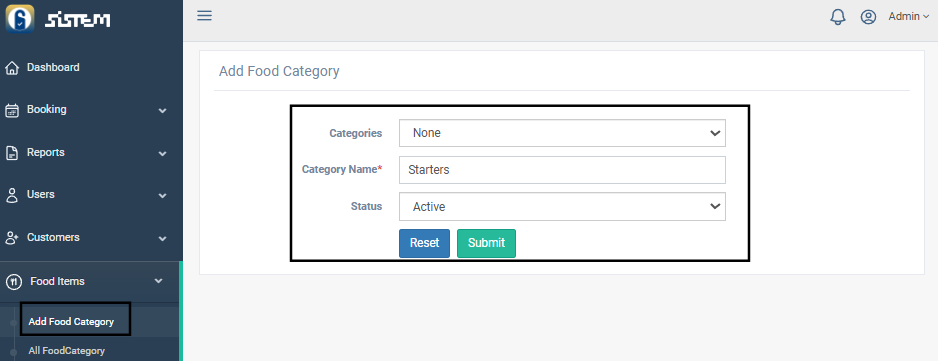Viewport: 938px width, 361px height.
Task: Open All FoodCategory menu item
Action: click(x=66, y=351)
